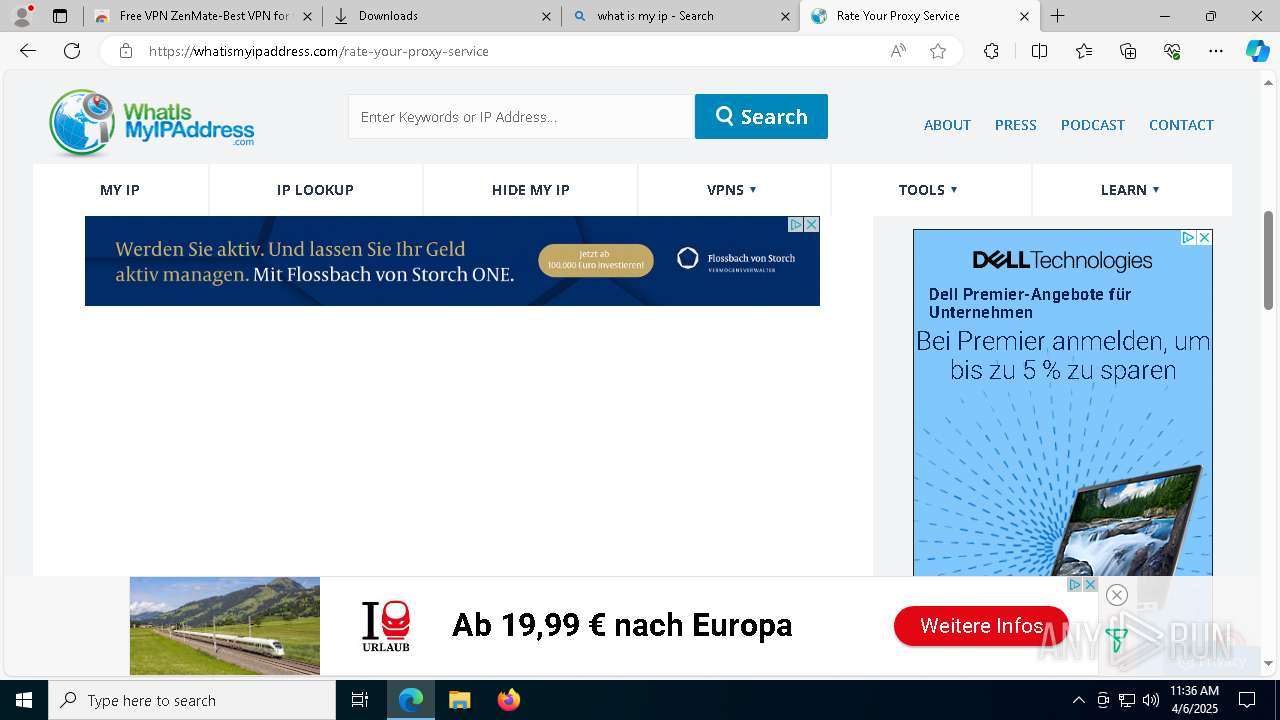Open the Extensions puzzle icon

coord(991,51)
